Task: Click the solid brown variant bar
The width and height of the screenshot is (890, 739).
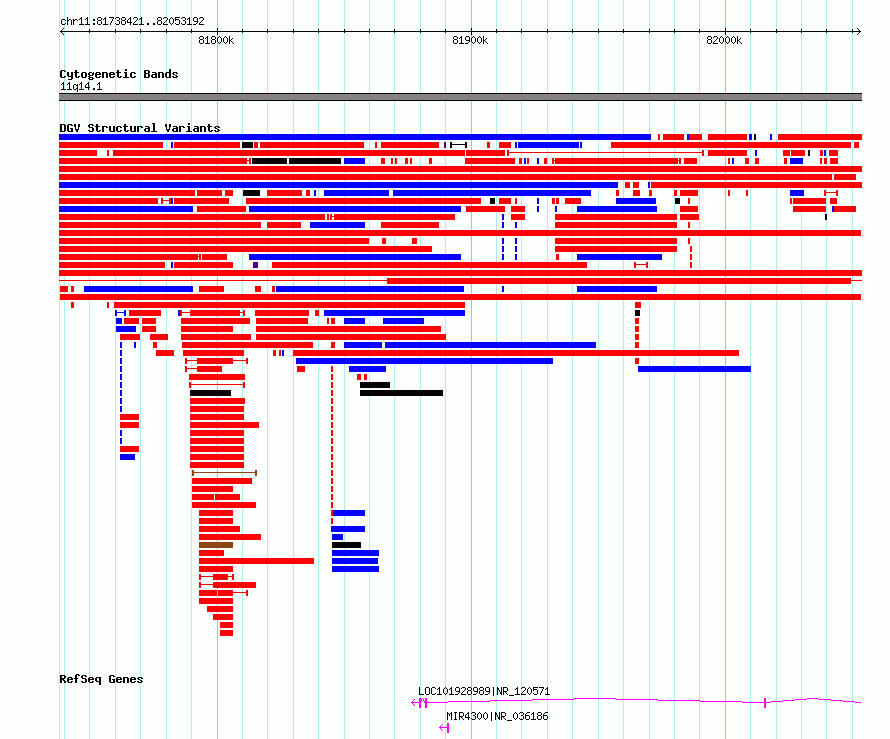Action: 216,545
